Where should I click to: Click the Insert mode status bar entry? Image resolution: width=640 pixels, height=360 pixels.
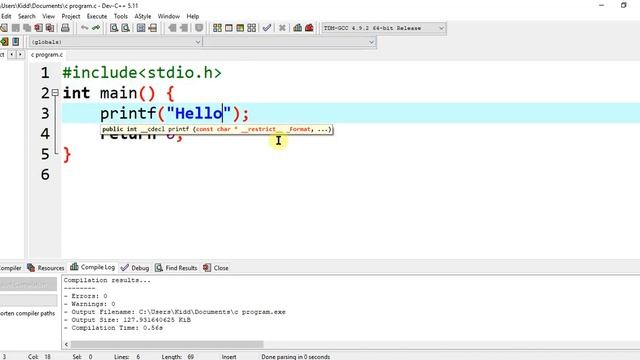(x=229, y=357)
